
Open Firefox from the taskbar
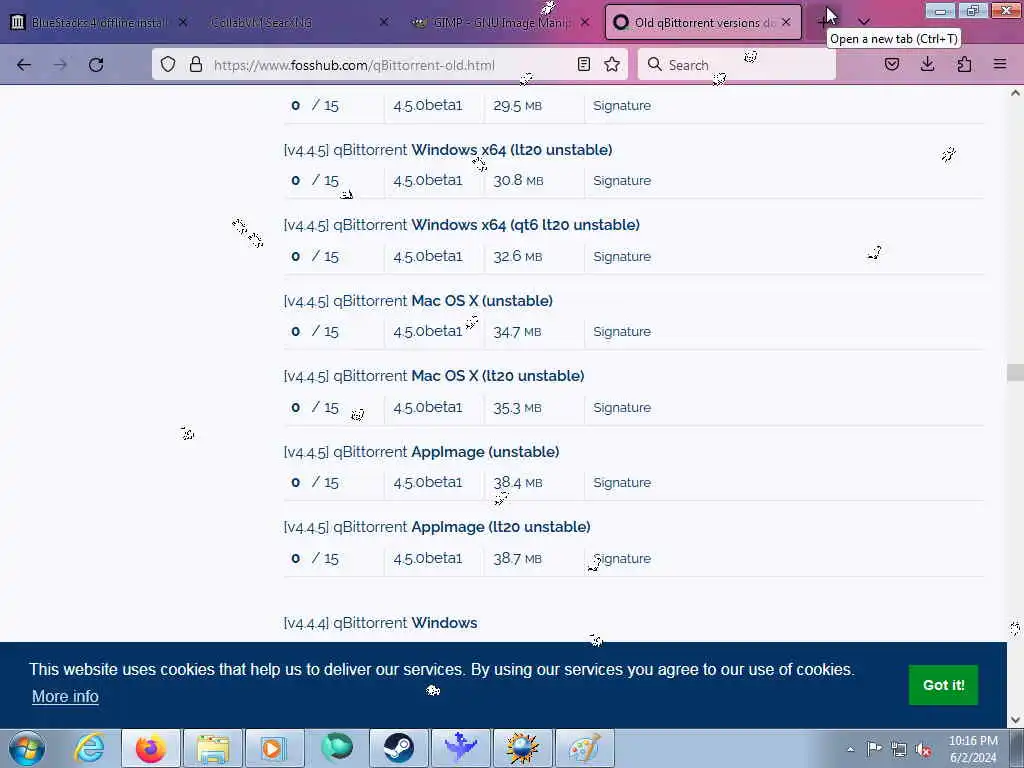point(151,748)
